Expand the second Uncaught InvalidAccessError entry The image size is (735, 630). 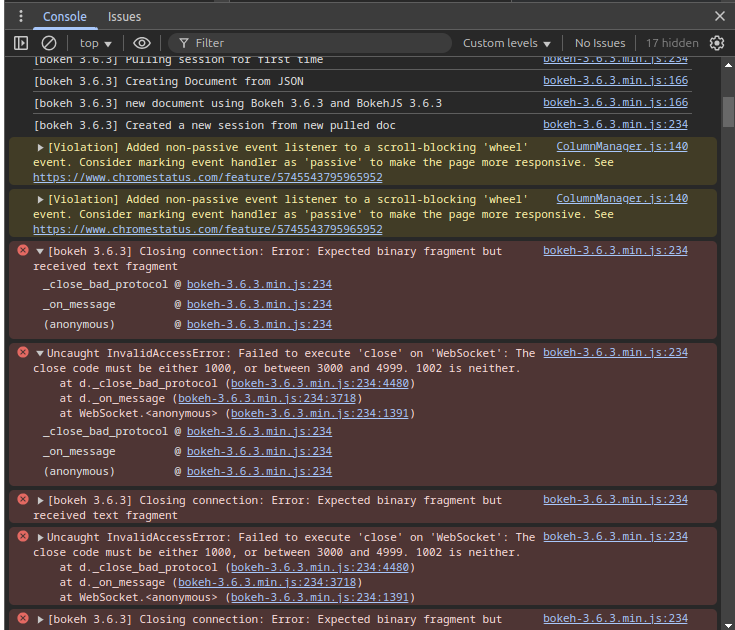pyautogui.click(x=41, y=538)
